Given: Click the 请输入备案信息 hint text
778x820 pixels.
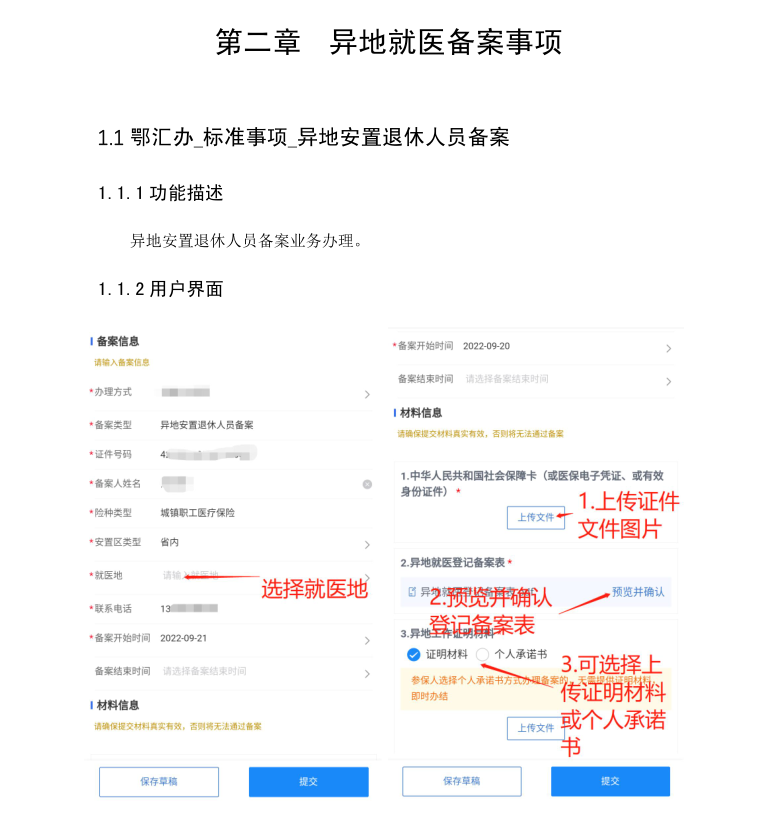Looking at the screenshot, I should 122,362.
